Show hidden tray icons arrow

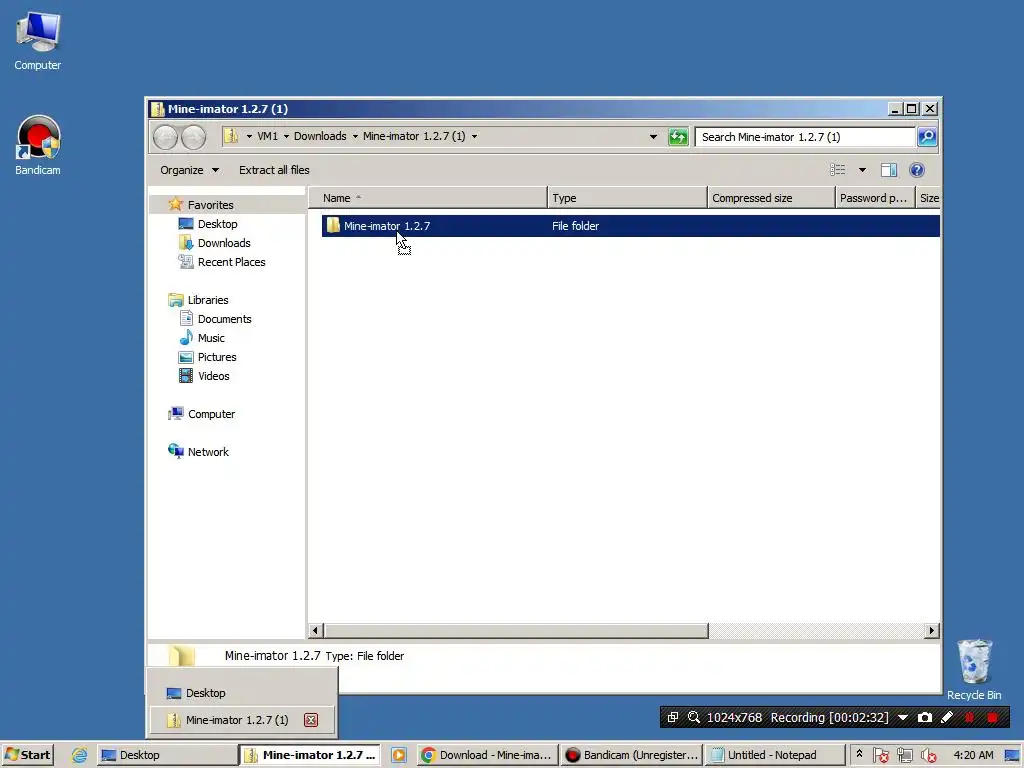tap(859, 754)
